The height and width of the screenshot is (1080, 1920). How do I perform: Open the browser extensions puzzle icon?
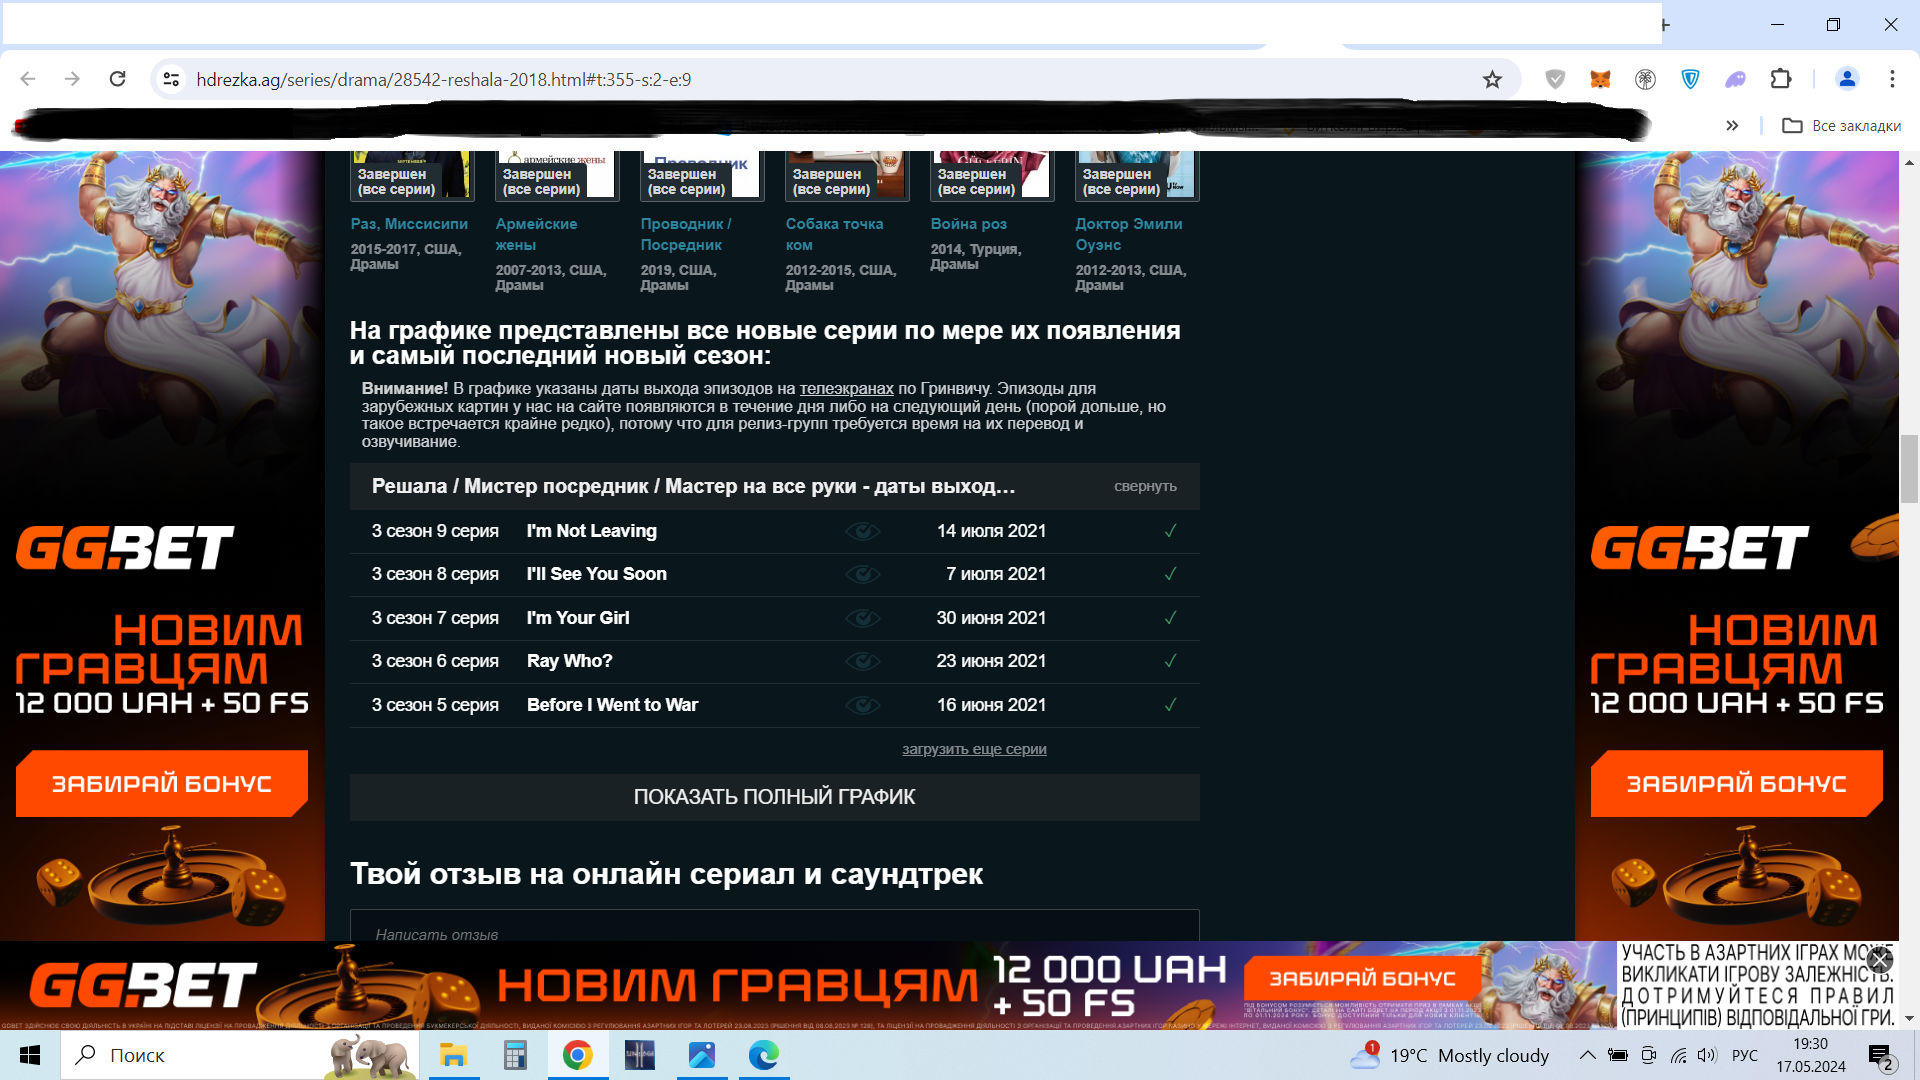click(x=1781, y=78)
